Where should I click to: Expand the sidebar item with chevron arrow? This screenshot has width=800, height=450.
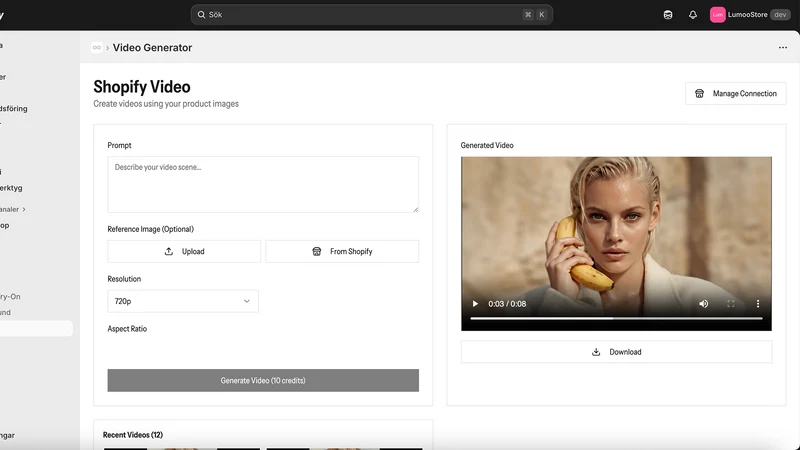(13, 209)
